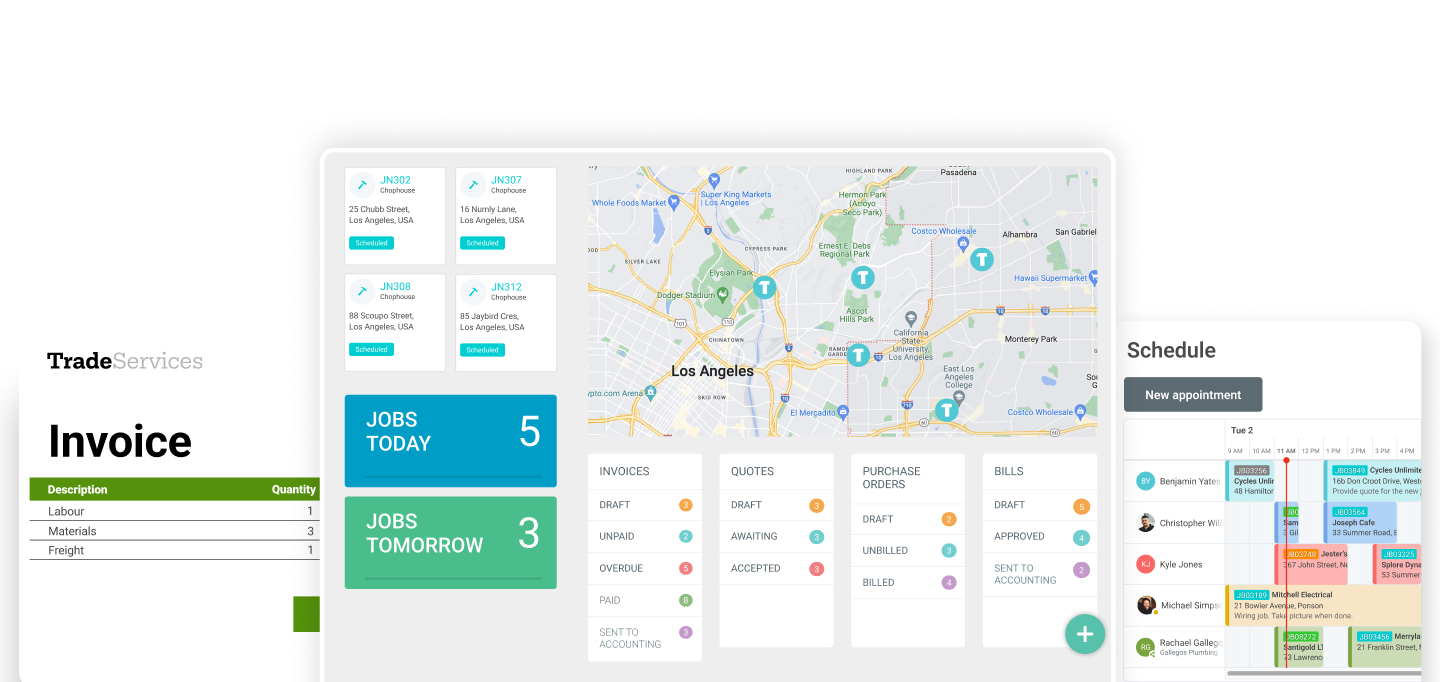1440x682 pixels.
Task: Open the Draft row under Quotes
Action: 776,505
